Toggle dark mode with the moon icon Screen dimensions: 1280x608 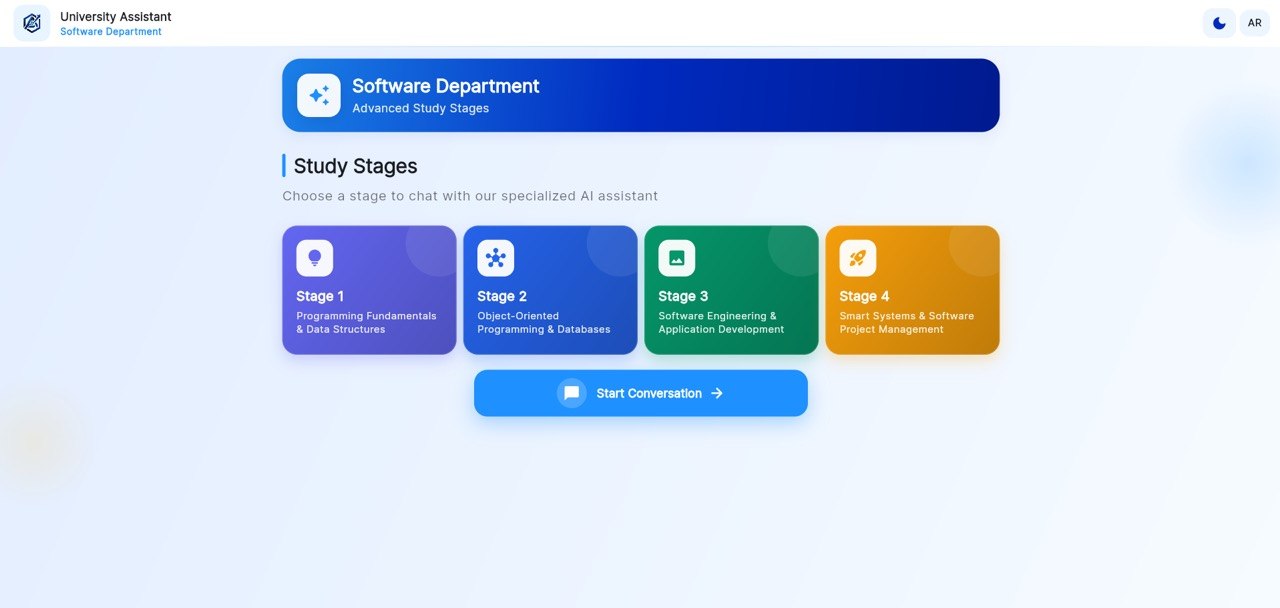1219,23
